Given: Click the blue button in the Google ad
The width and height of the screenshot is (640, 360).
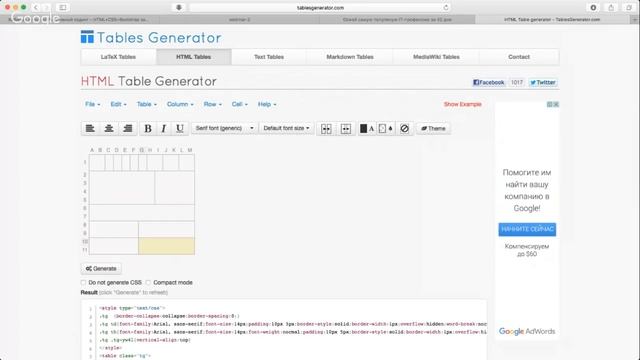Looking at the screenshot, I should [x=527, y=229].
